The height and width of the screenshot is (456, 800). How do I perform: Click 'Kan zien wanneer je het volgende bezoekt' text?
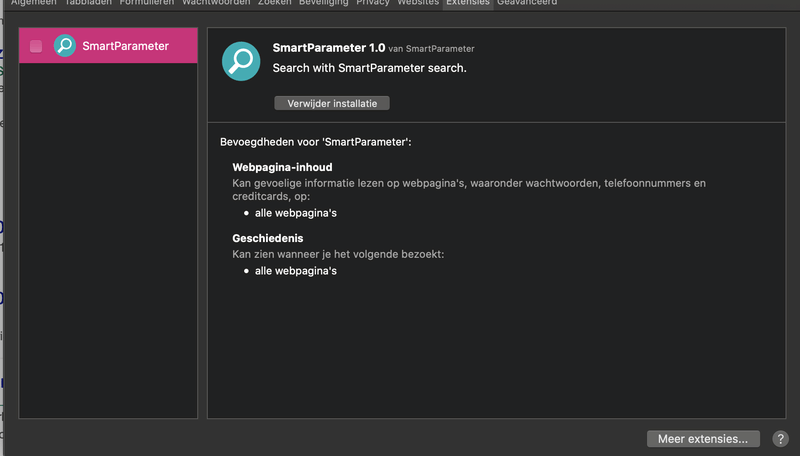pyautogui.click(x=338, y=254)
